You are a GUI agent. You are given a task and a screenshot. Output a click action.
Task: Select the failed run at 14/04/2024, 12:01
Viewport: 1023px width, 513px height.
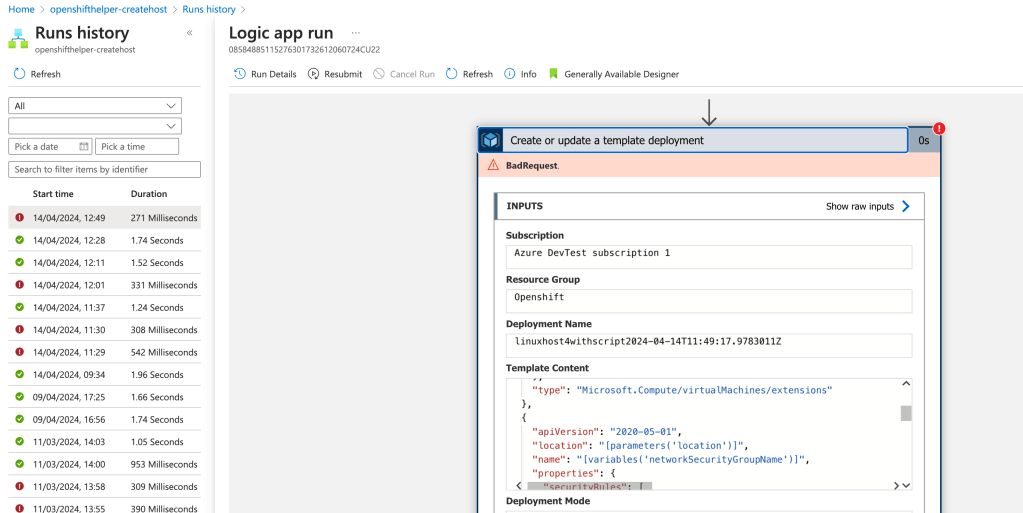point(104,285)
